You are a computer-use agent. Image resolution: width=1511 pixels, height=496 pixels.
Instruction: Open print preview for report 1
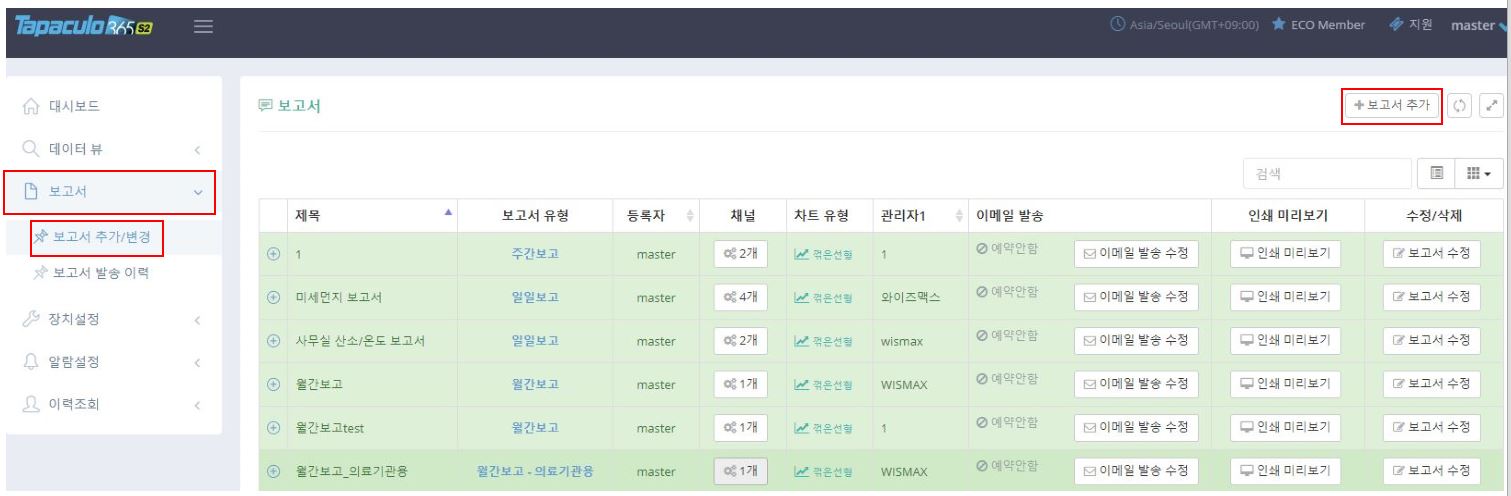click(1285, 254)
